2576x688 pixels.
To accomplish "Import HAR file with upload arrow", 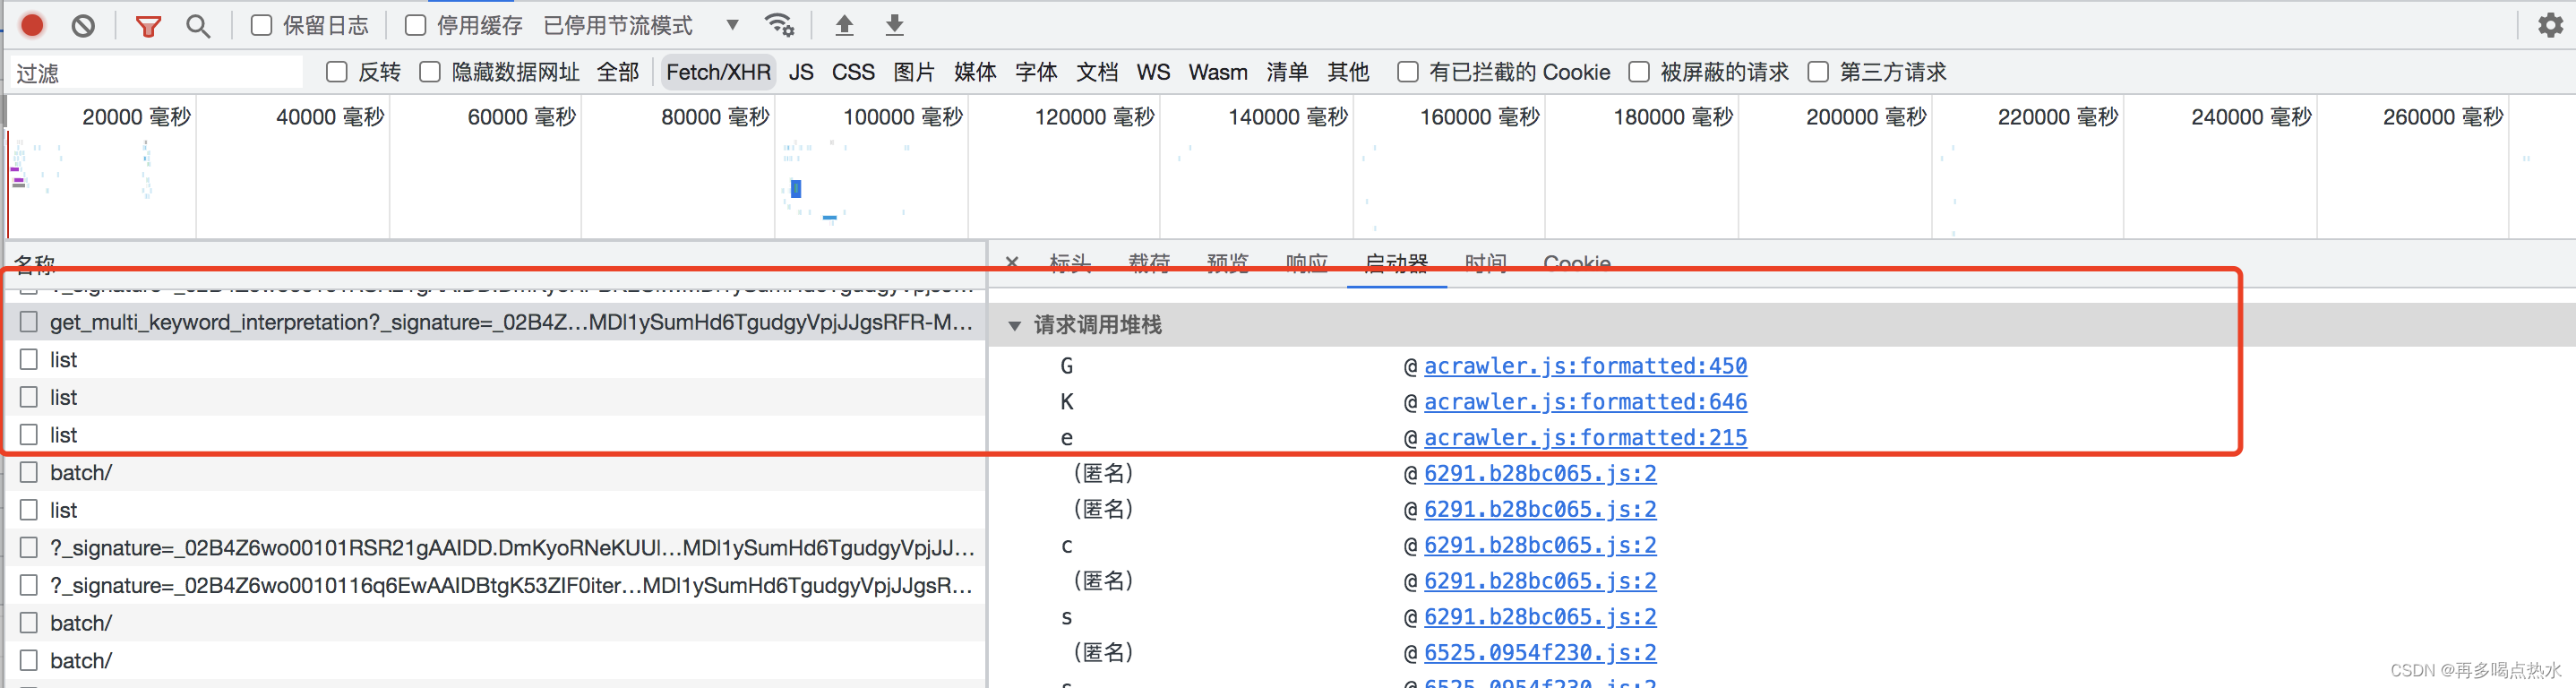I will 844,25.
